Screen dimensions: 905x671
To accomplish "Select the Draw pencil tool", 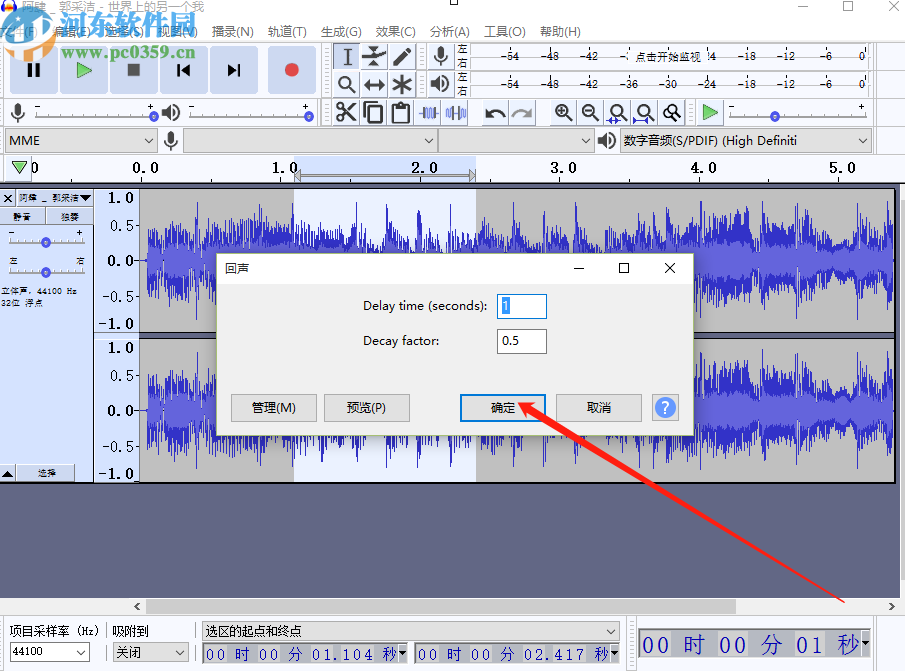I will [402, 57].
